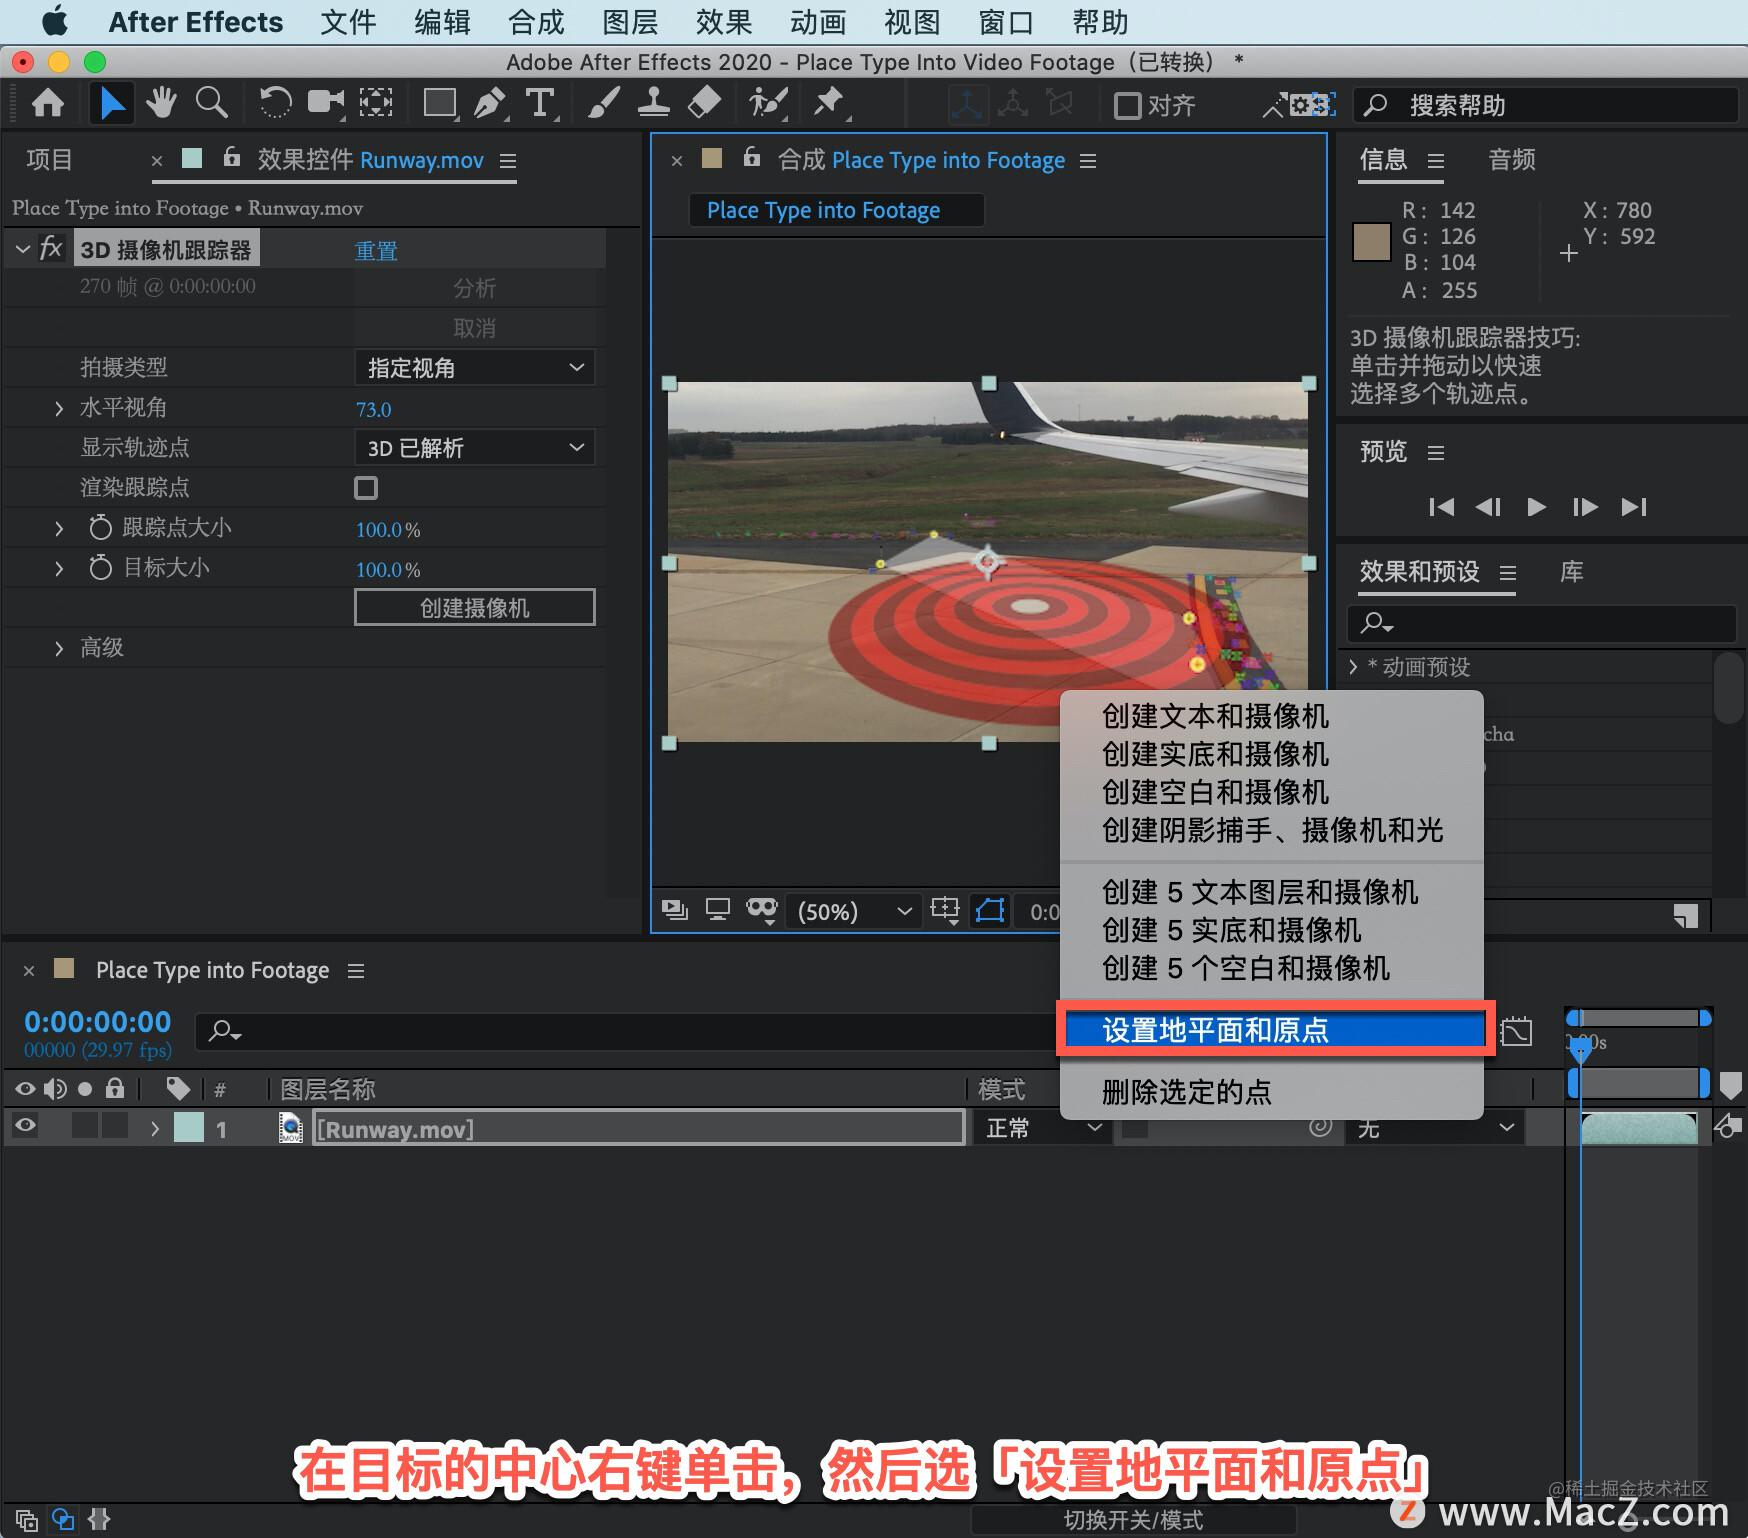Screen dimensions: 1748x1538
Task: Select the Puppet Pin tool
Action: [829, 102]
